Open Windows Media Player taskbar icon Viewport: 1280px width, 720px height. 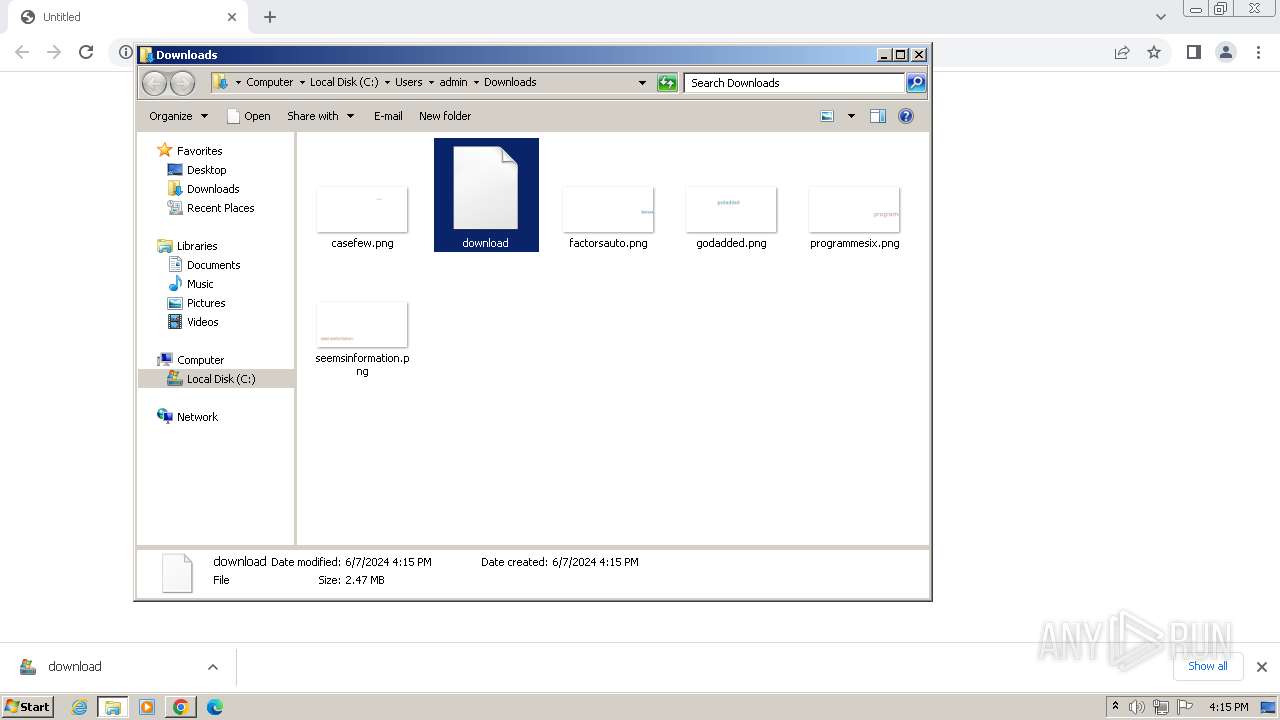click(147, 707)
